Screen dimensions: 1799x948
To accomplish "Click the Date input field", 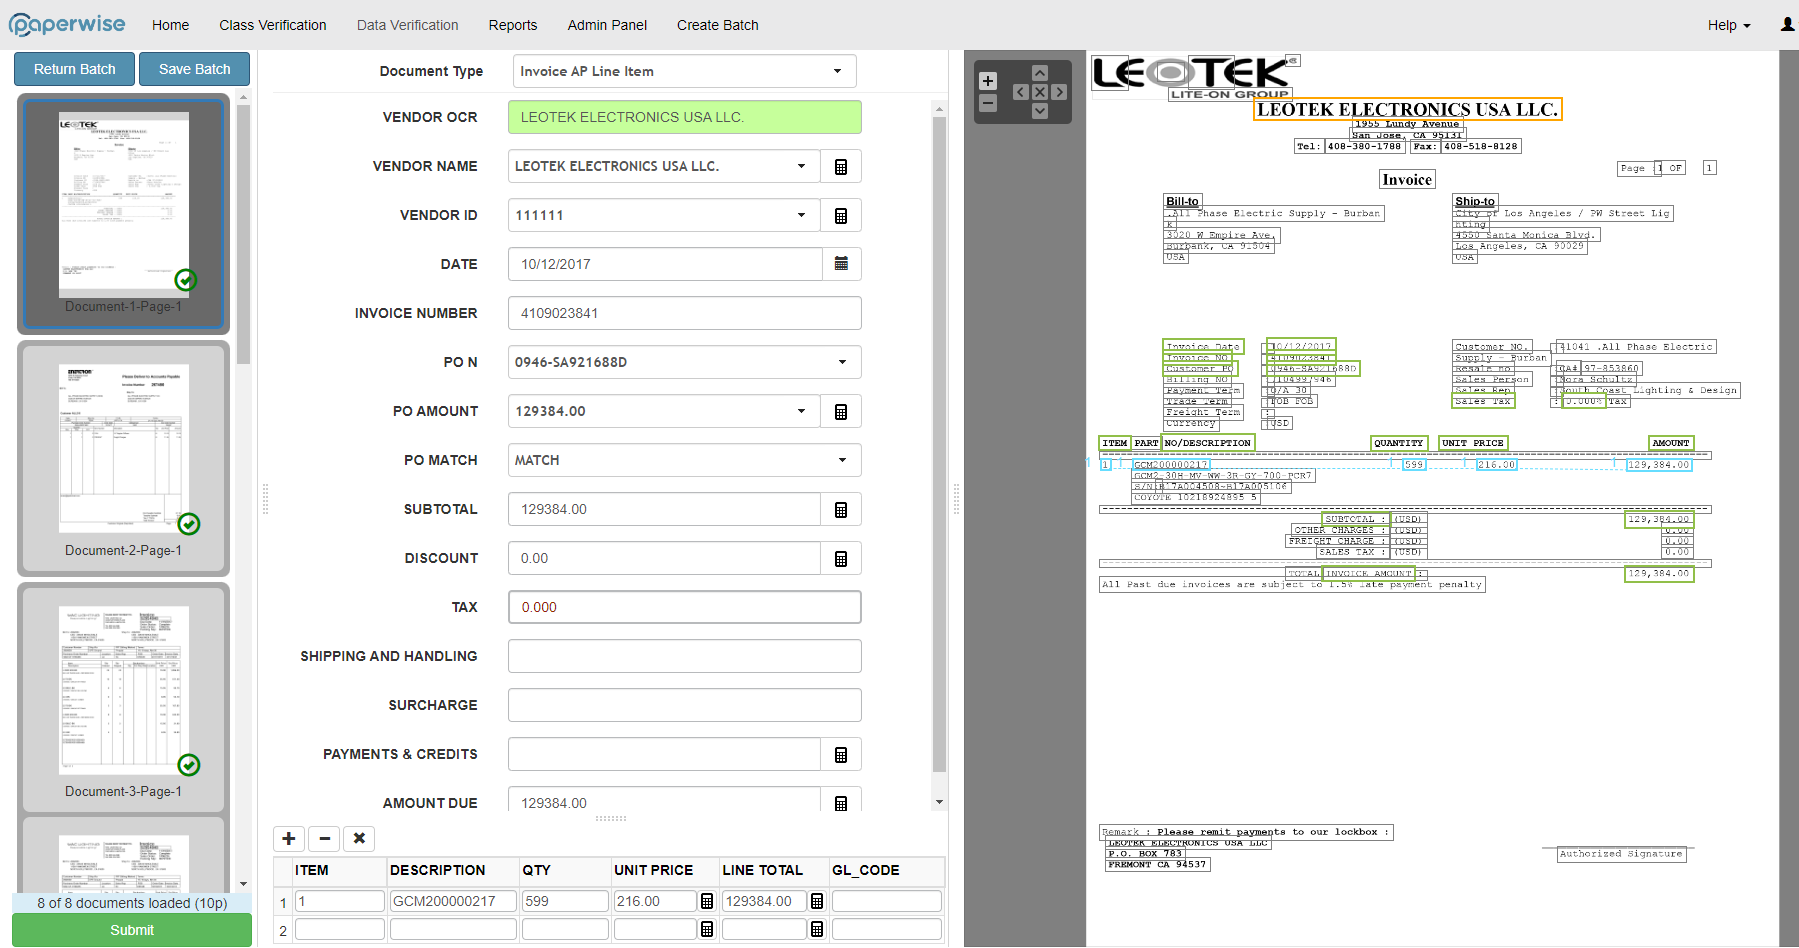I will click(x=665, y=264).
